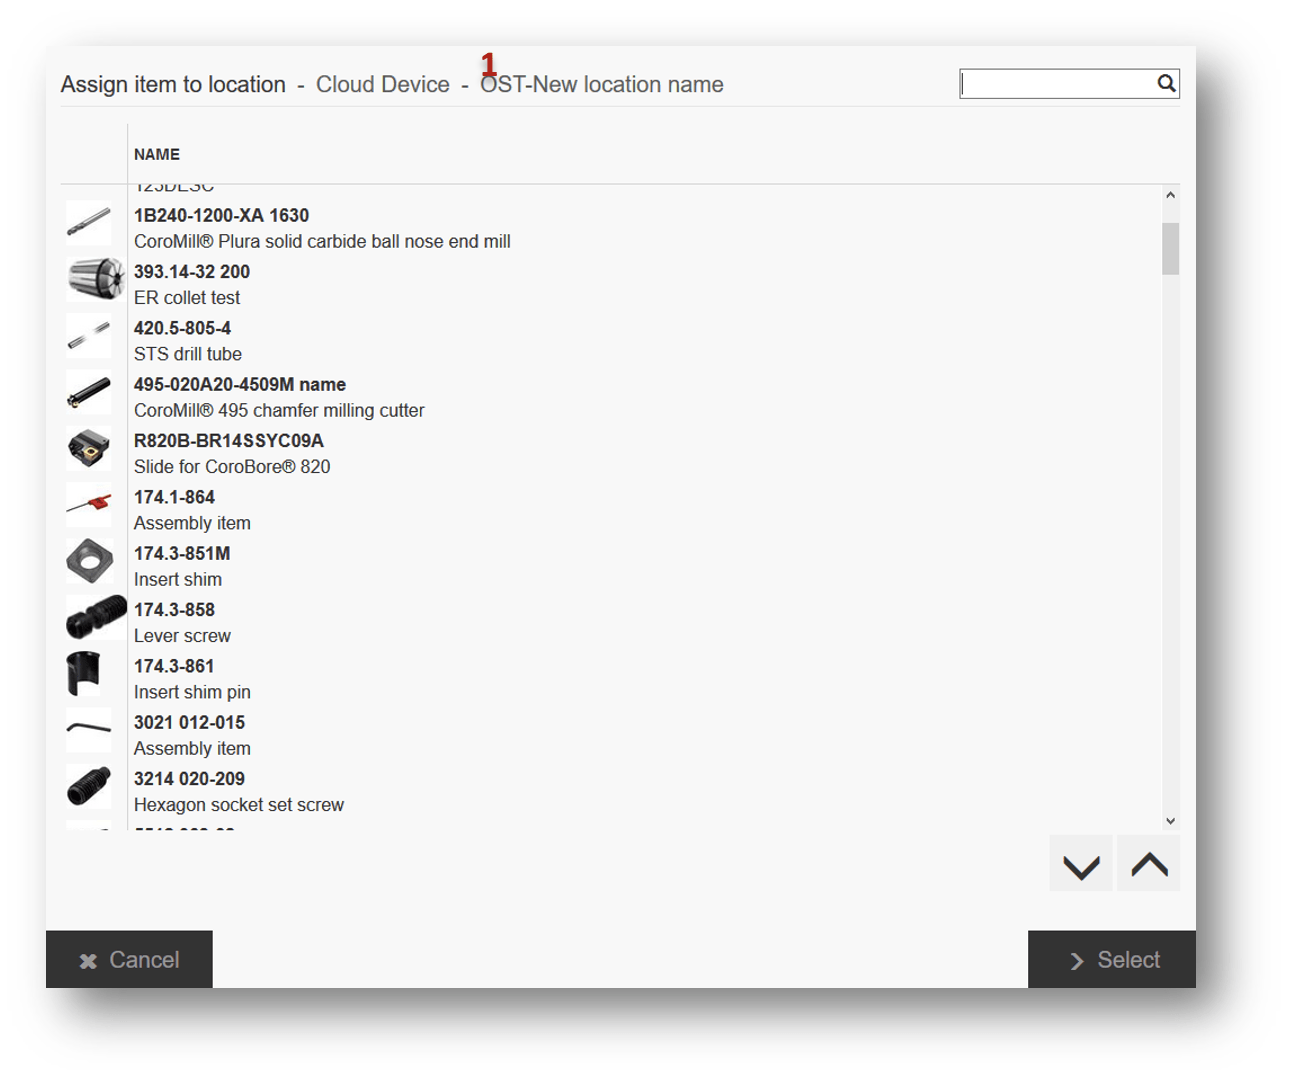Focus the search text field
Image resolution: width=1298 pixels, height=1070 pixels.
click(1056, 84)
